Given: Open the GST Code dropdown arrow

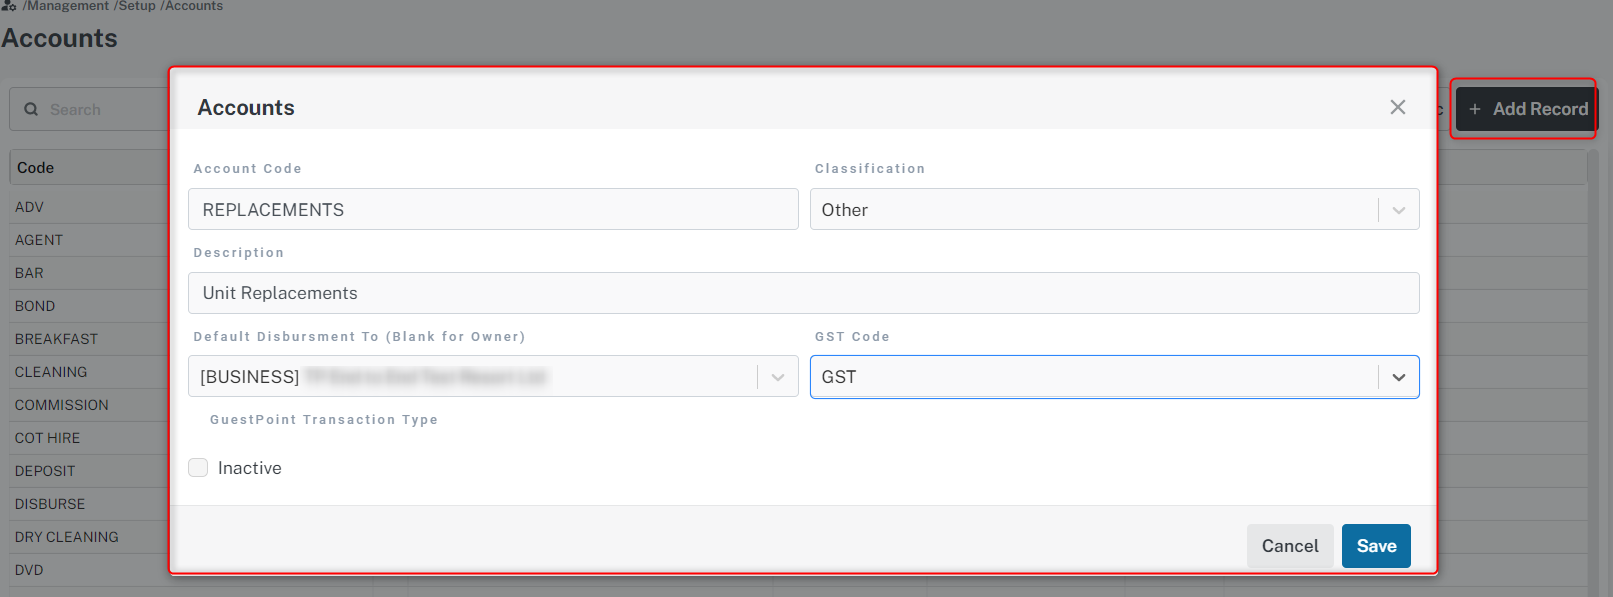Looking at the screenshot, I should click(x=1398, y=377).
